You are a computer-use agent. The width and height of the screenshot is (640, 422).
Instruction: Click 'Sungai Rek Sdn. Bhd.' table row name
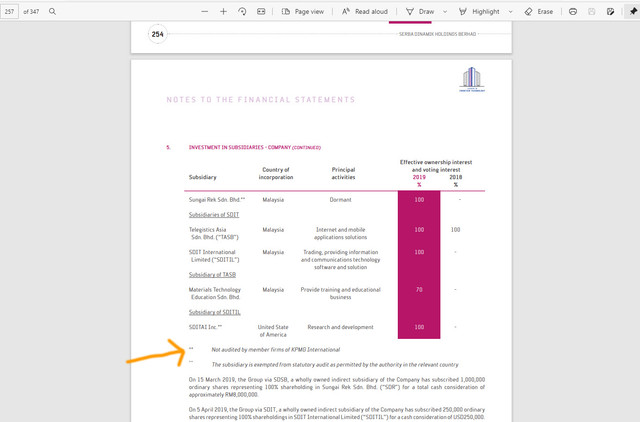217,200
